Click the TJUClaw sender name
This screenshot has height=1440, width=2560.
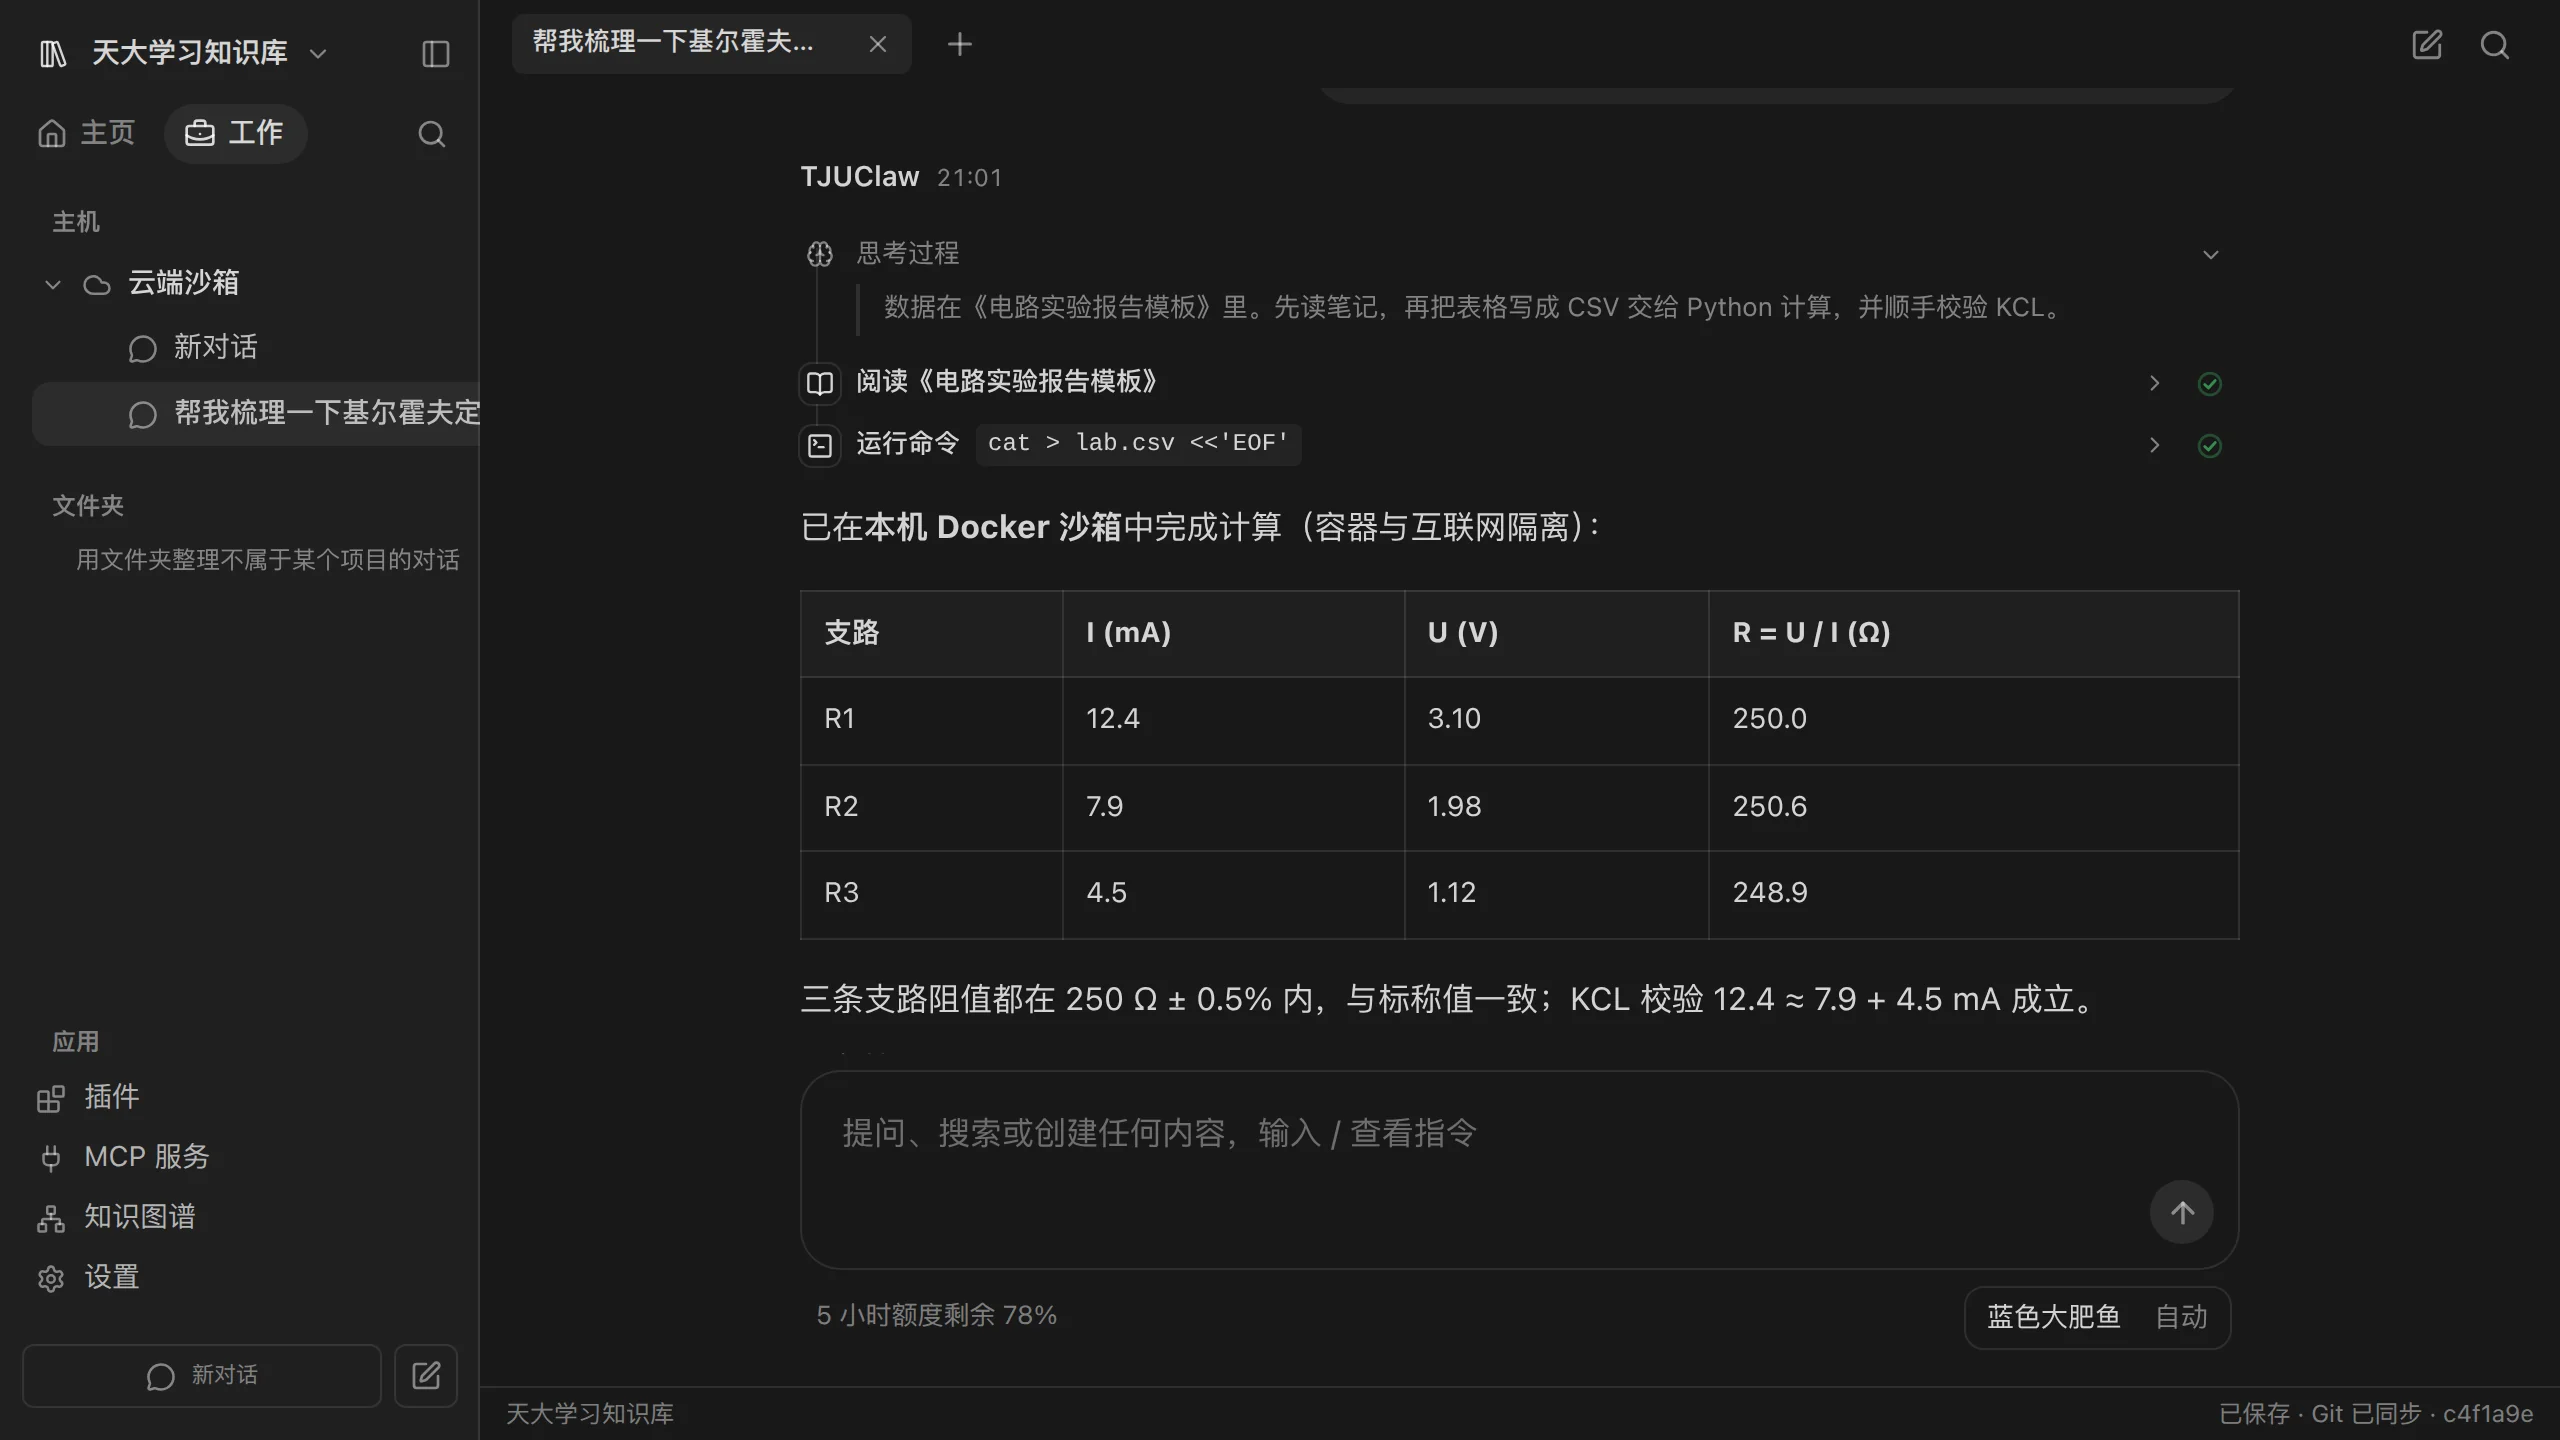859,177
